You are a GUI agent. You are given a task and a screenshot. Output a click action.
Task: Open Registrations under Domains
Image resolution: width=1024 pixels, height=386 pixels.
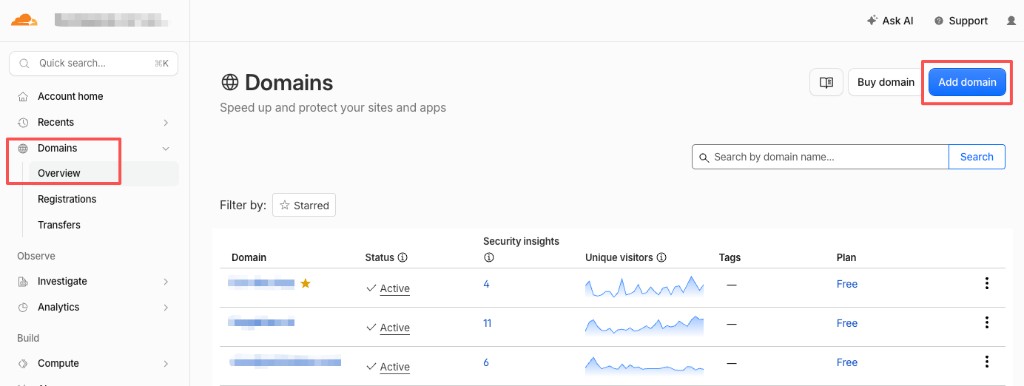pos(67,199)
